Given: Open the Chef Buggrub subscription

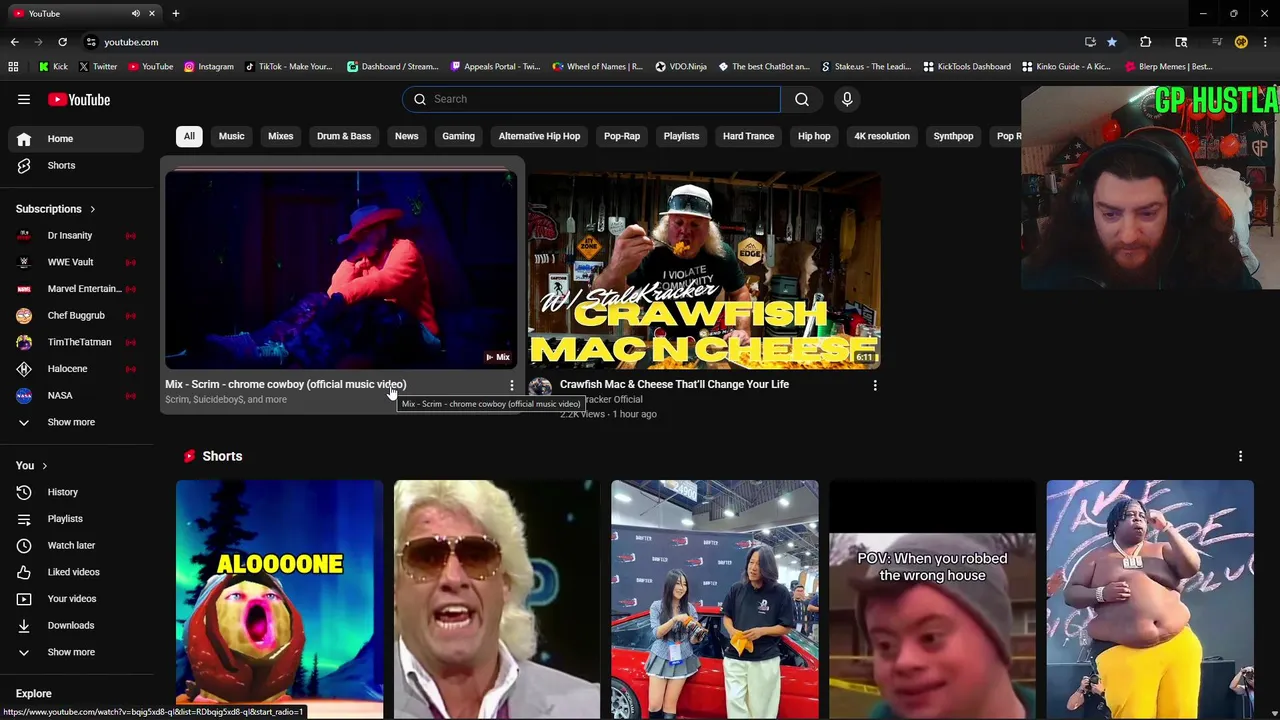Looking at the screenshot, I should coord(76,316).
